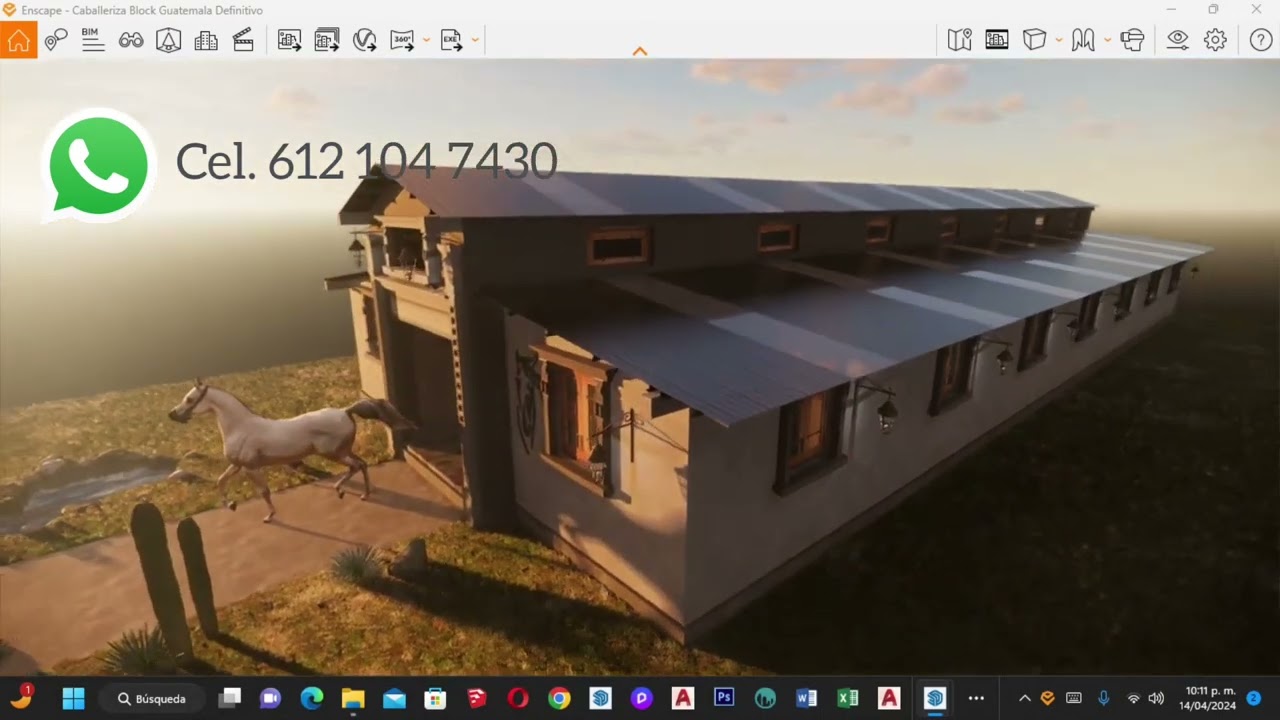This screenshot has width=1280, height=720.
Task: Collapse the toolbar with orange chevron
Action: 640,51
